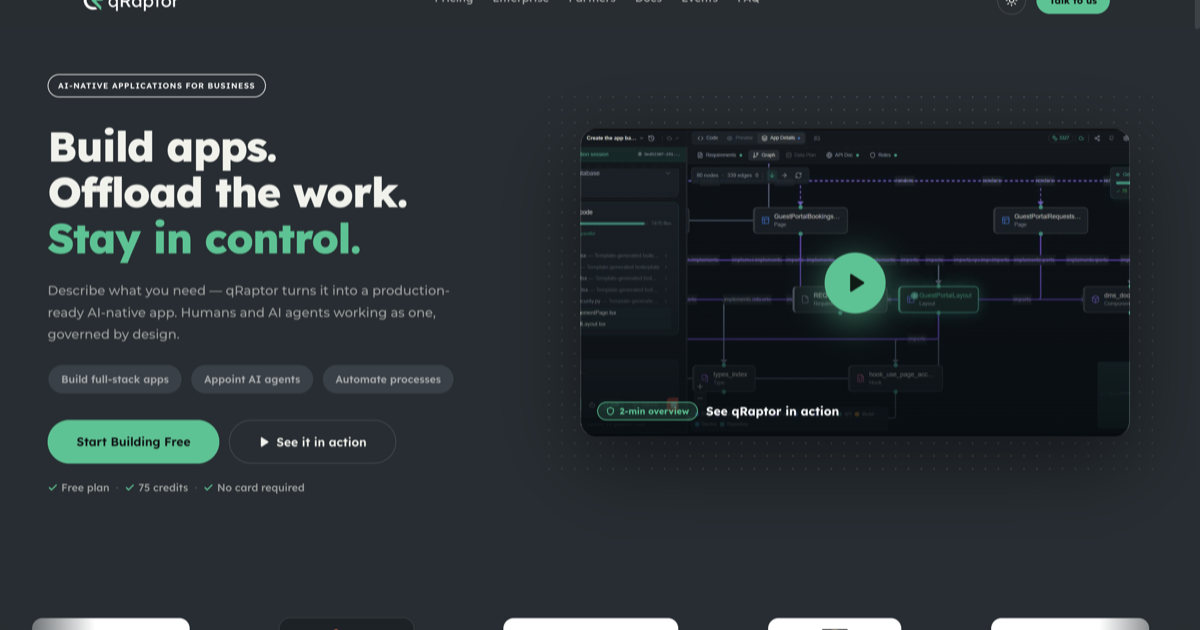Click the Stay in control. heading line
Screen dimensions: 1200x630
(x=205, y=239)
